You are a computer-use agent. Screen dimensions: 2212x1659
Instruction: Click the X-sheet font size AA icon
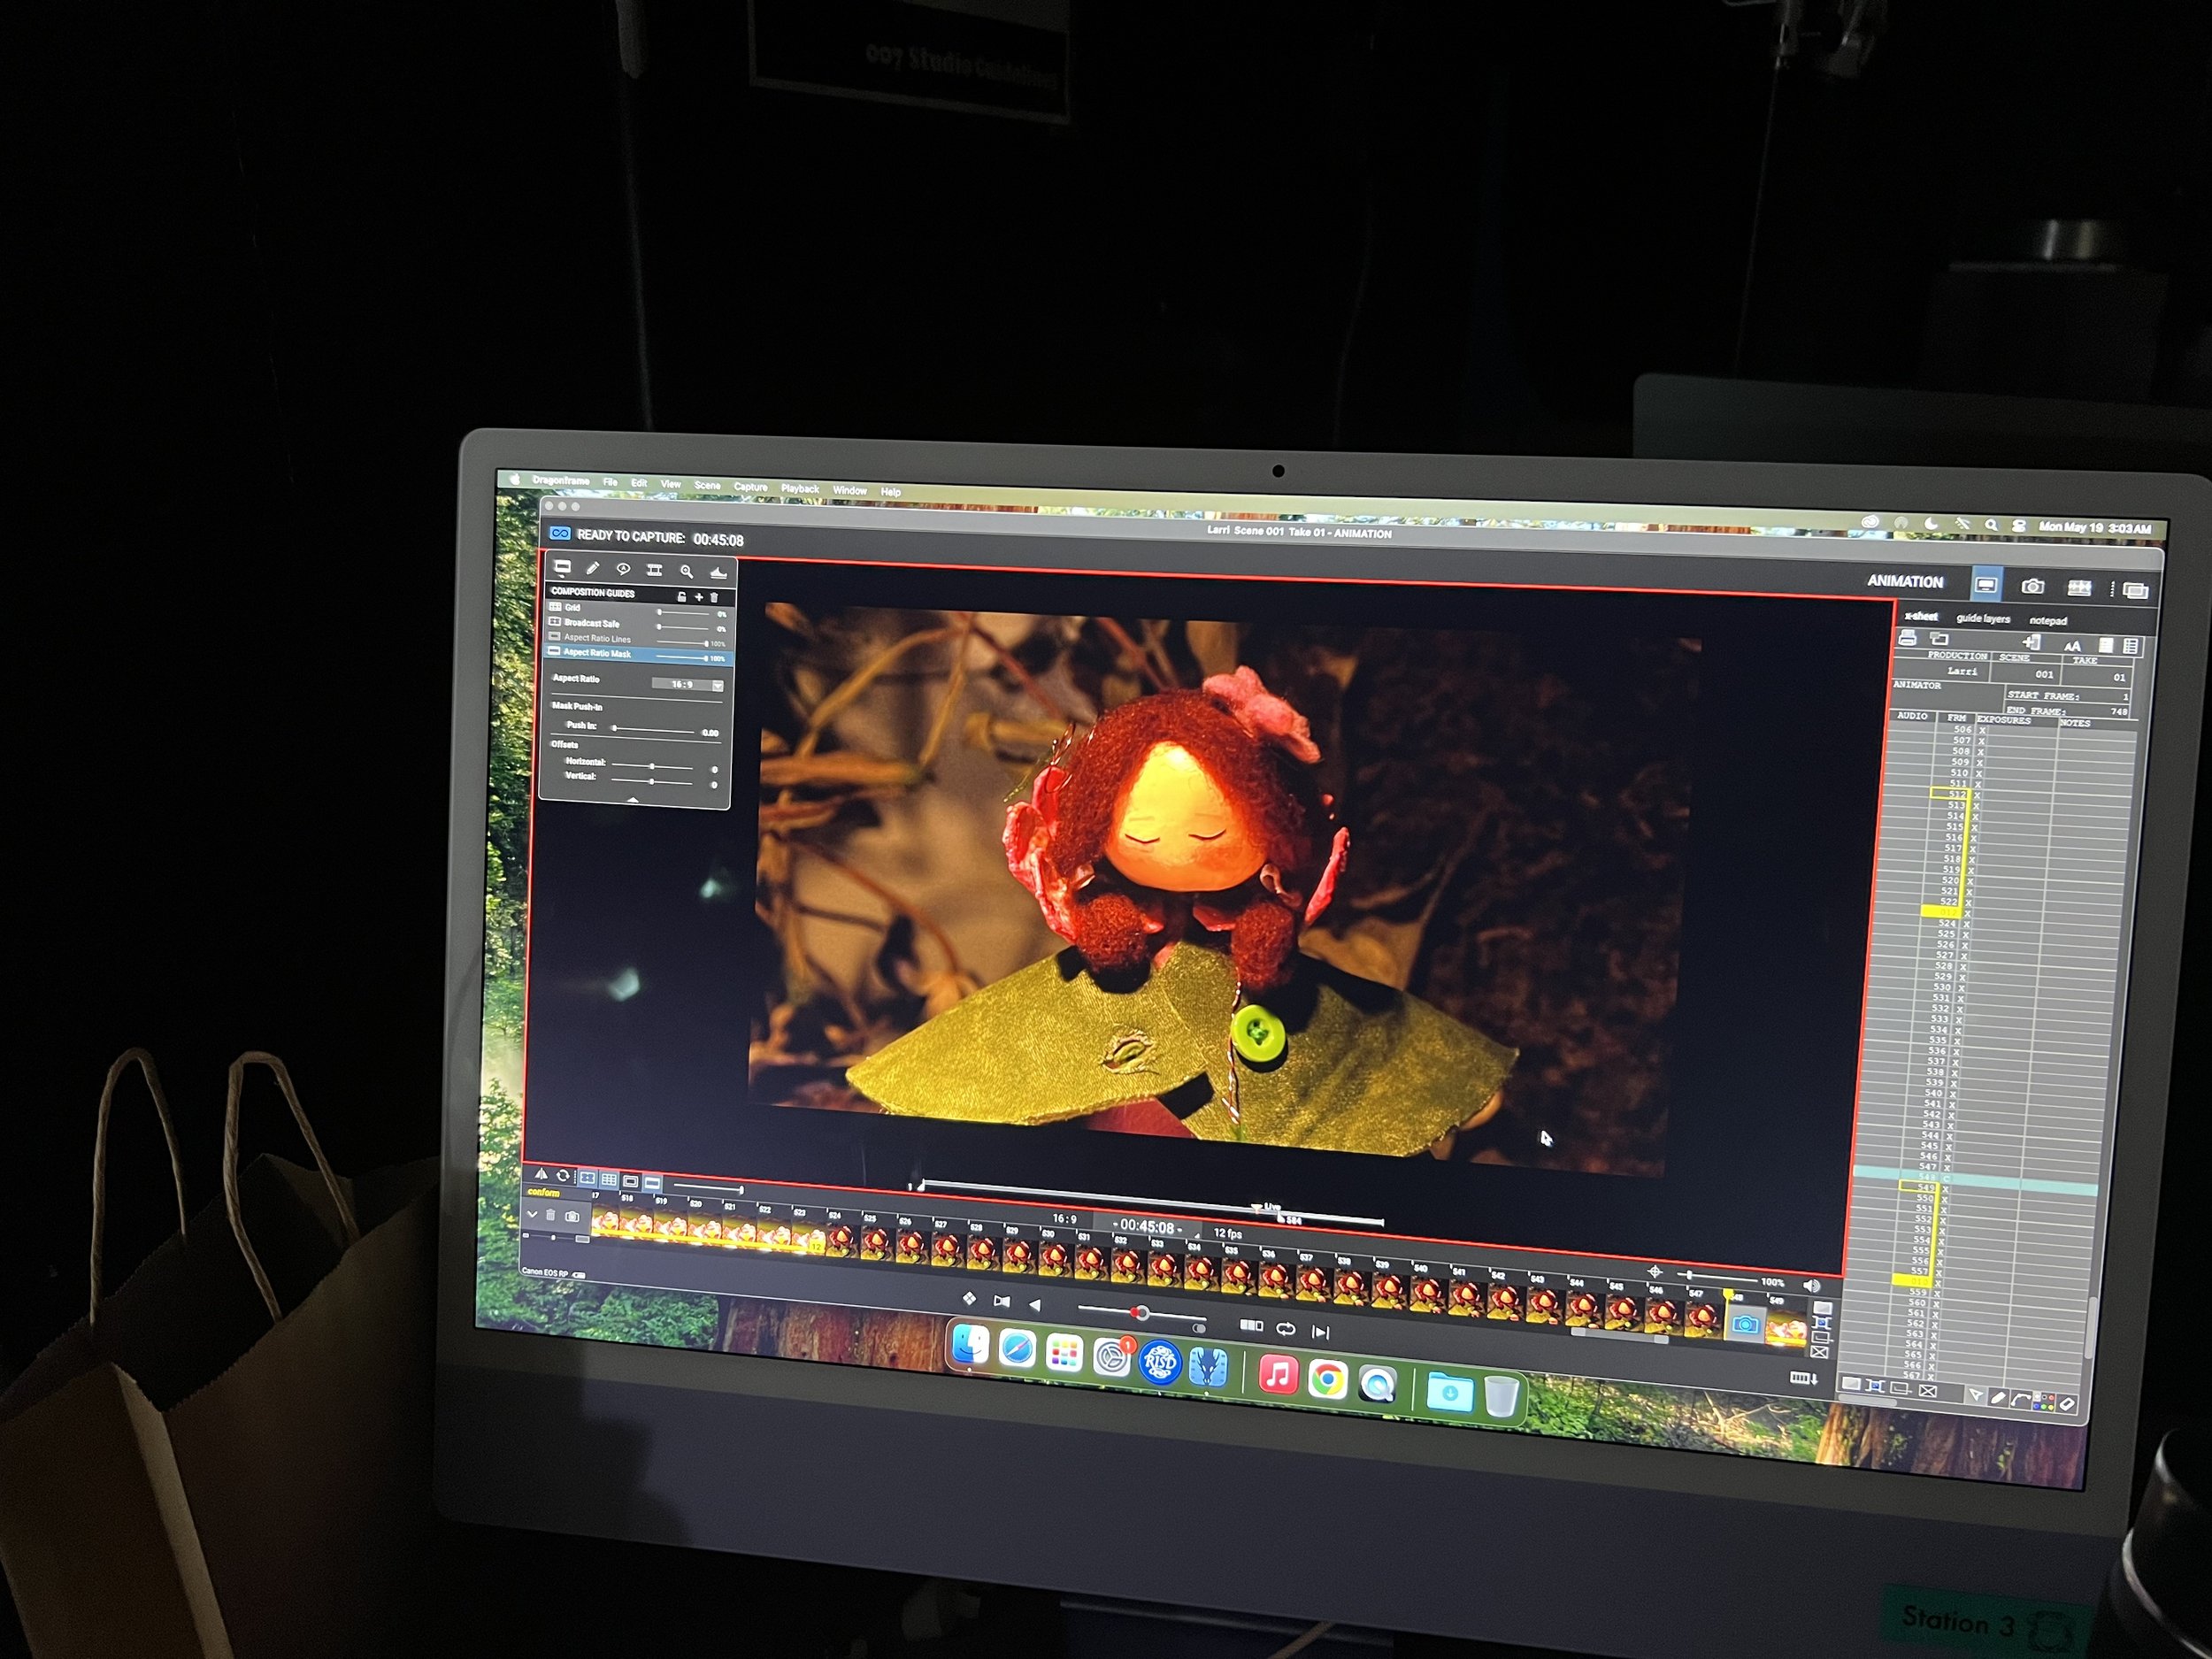[x=2072, y=645]
